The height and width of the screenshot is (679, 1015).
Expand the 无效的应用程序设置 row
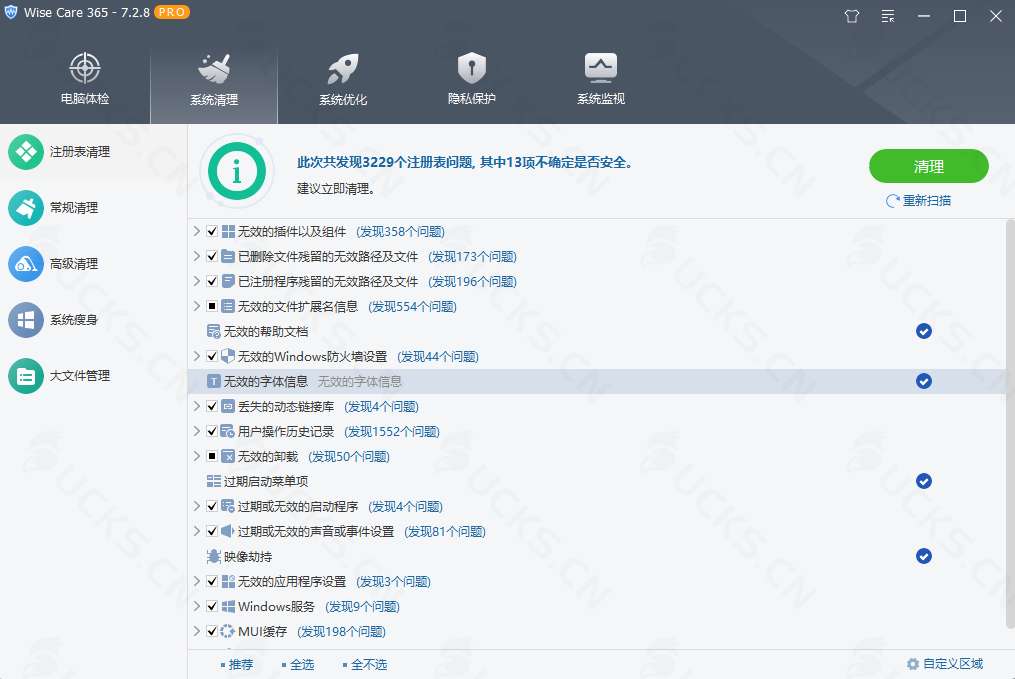tap(197, 581)
